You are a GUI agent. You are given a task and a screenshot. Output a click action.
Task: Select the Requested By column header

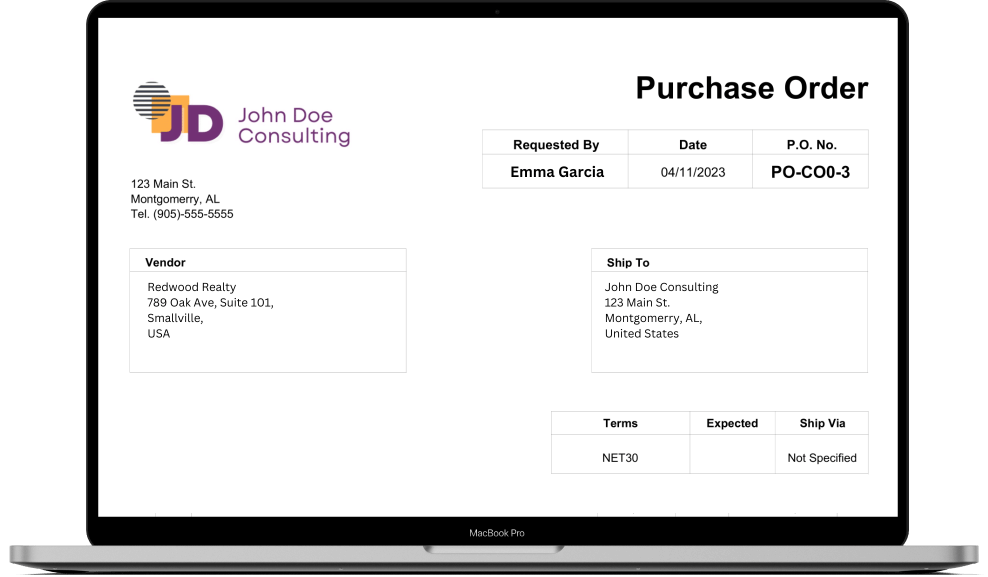[x=556, y=144]
